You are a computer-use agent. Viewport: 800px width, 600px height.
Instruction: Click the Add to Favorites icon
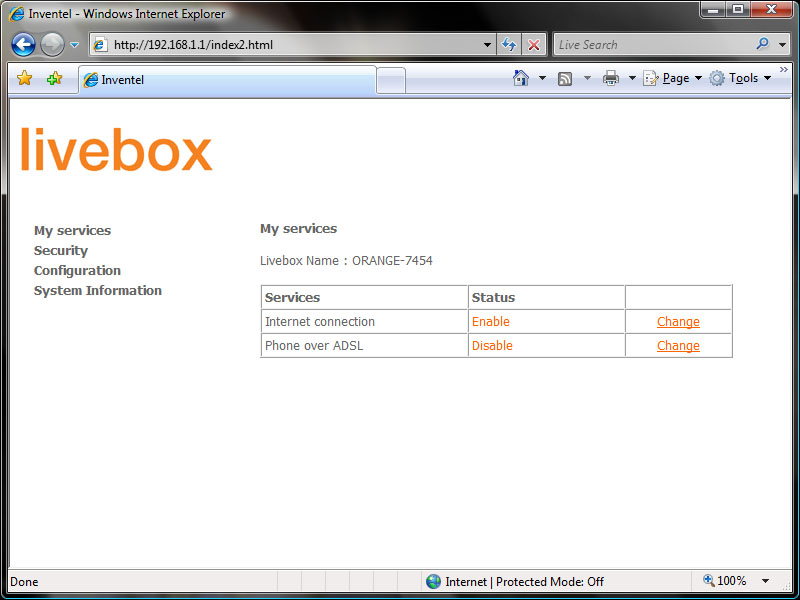[54, 78]
